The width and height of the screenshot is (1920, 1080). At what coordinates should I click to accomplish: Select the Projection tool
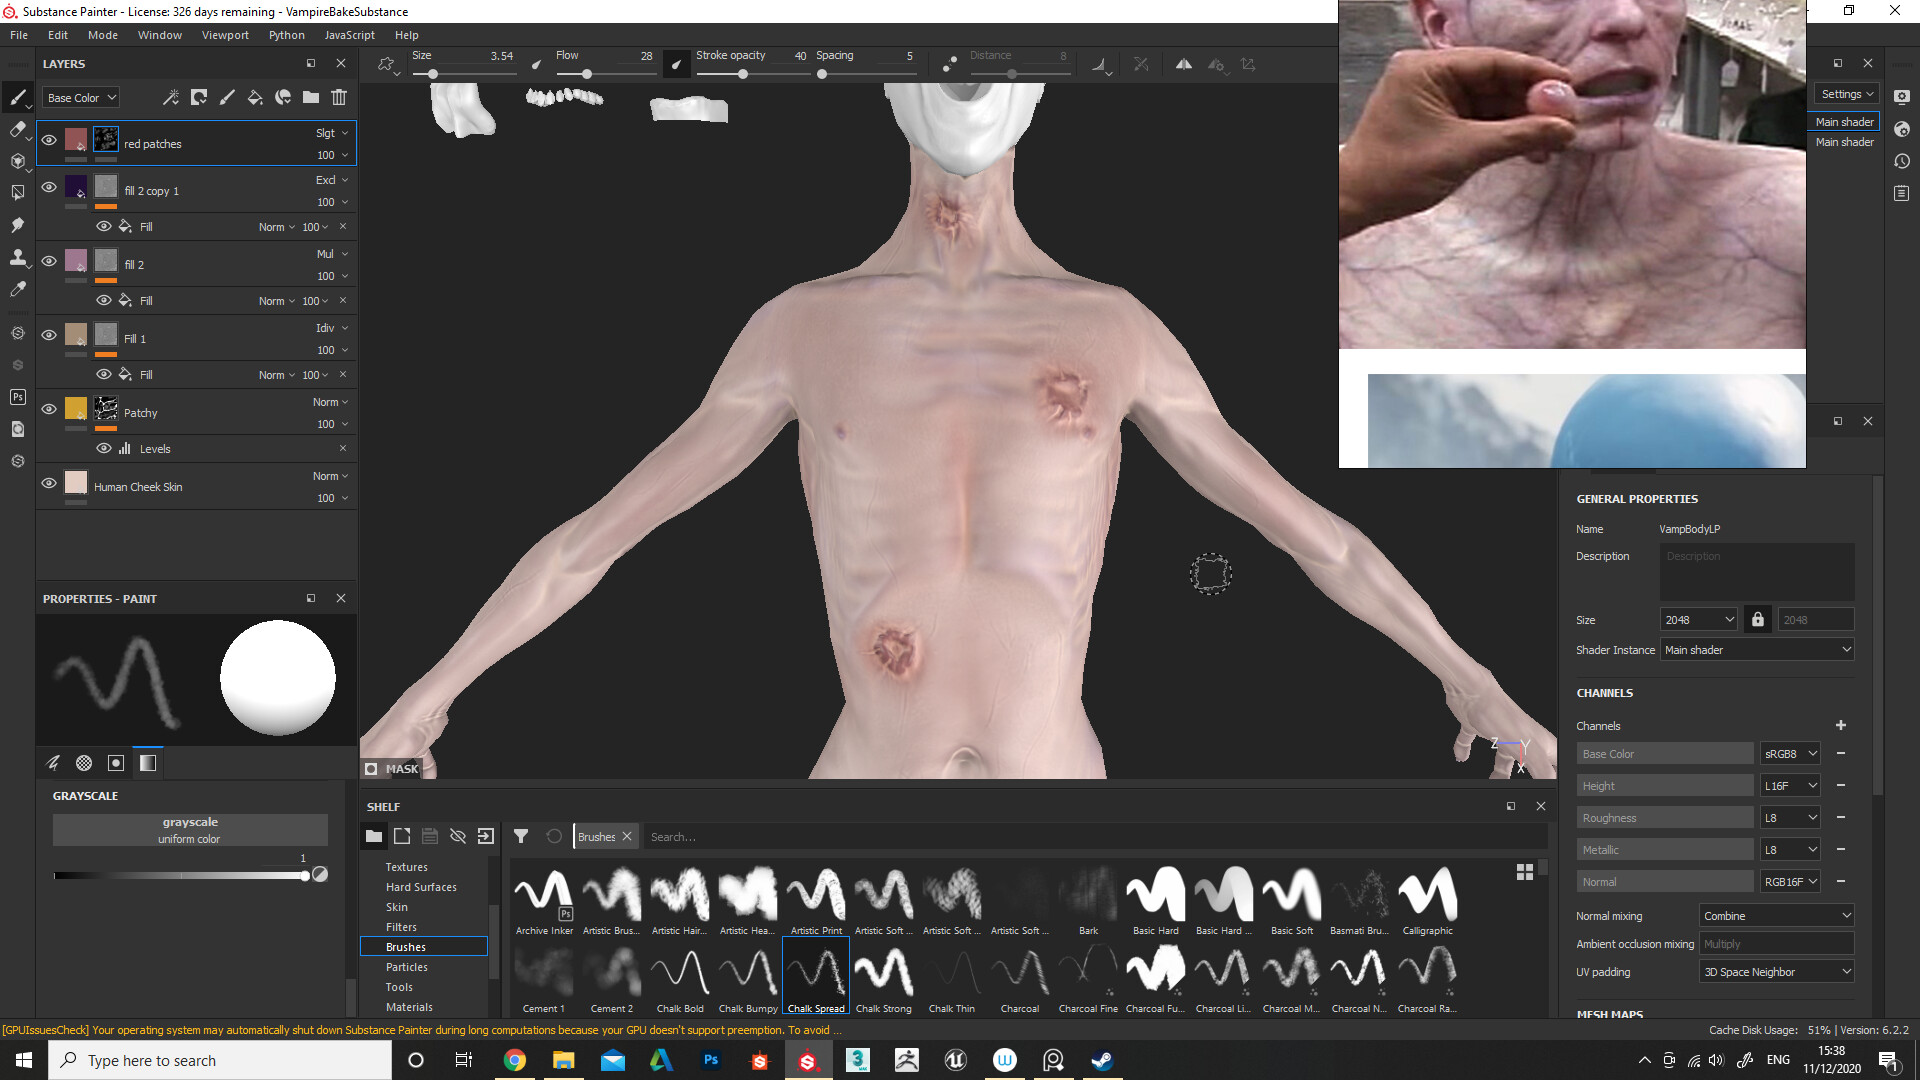point(17,161)
